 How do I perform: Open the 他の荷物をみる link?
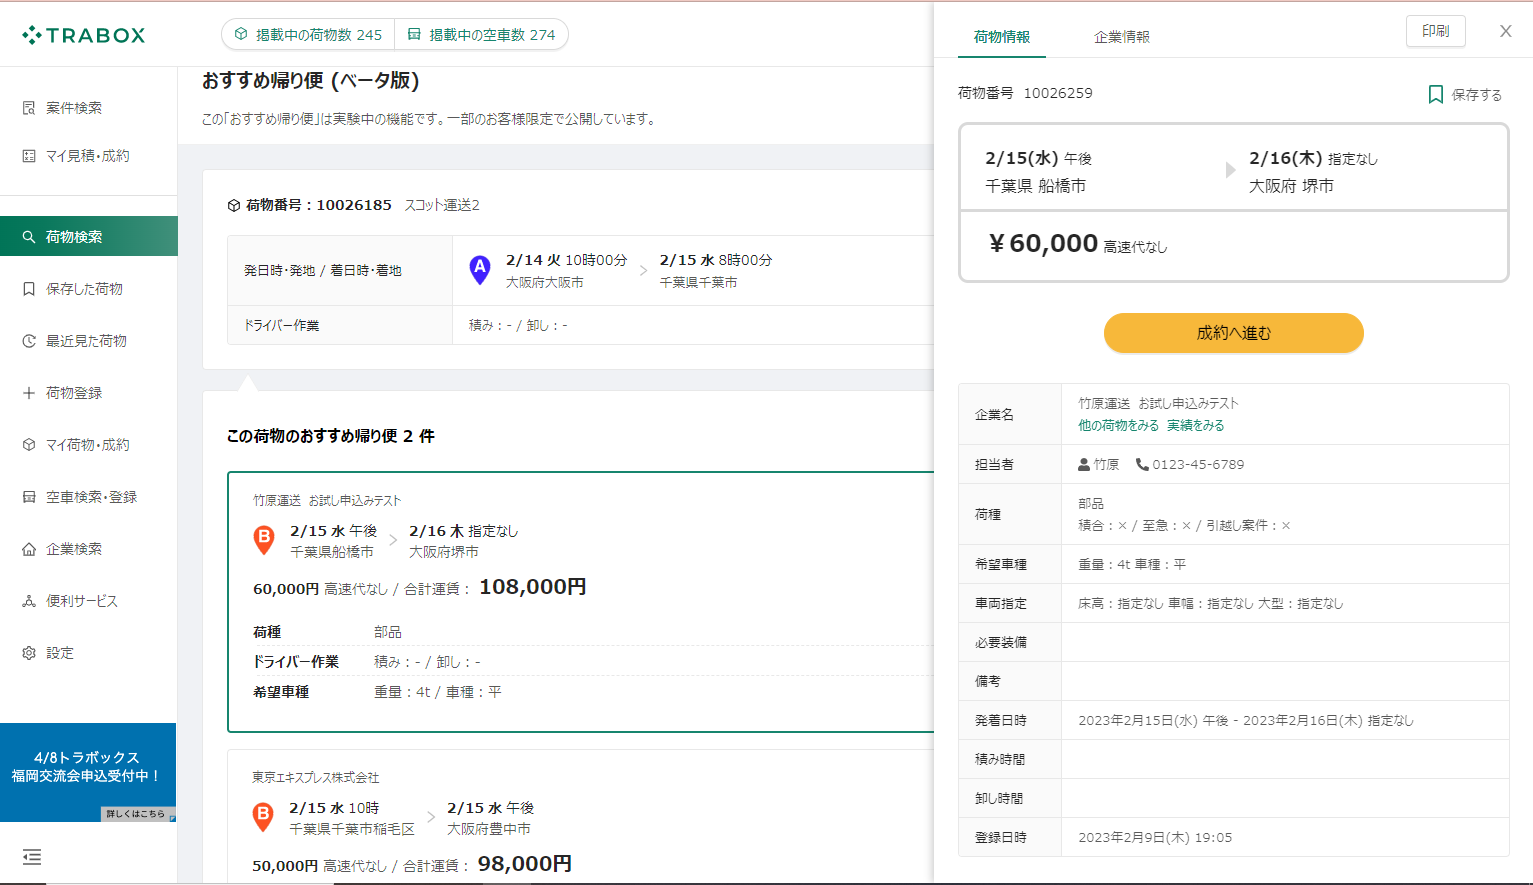click(1118, 425)
